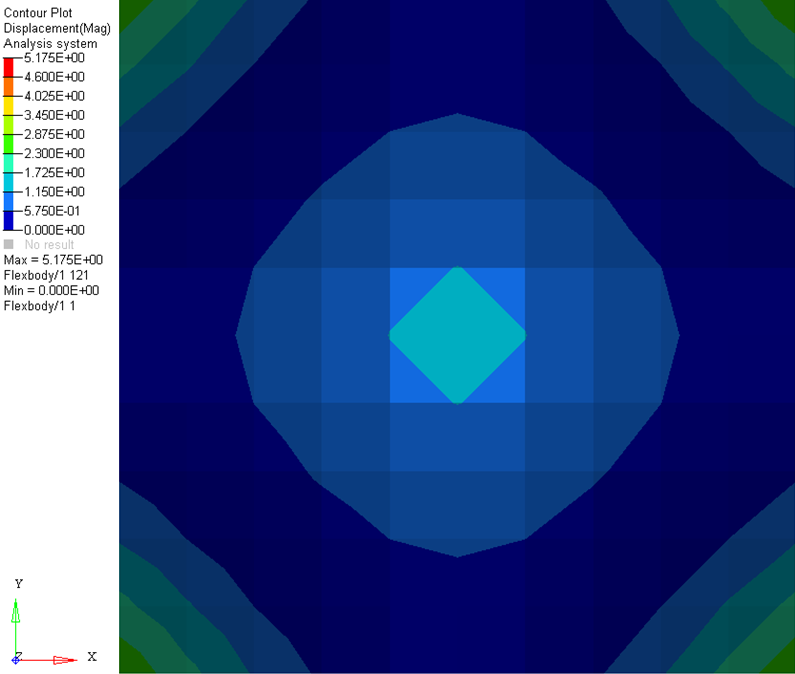This screenshot has width=795, height=674.
Task: Click the Analysis system legend label
Action: 51,44
